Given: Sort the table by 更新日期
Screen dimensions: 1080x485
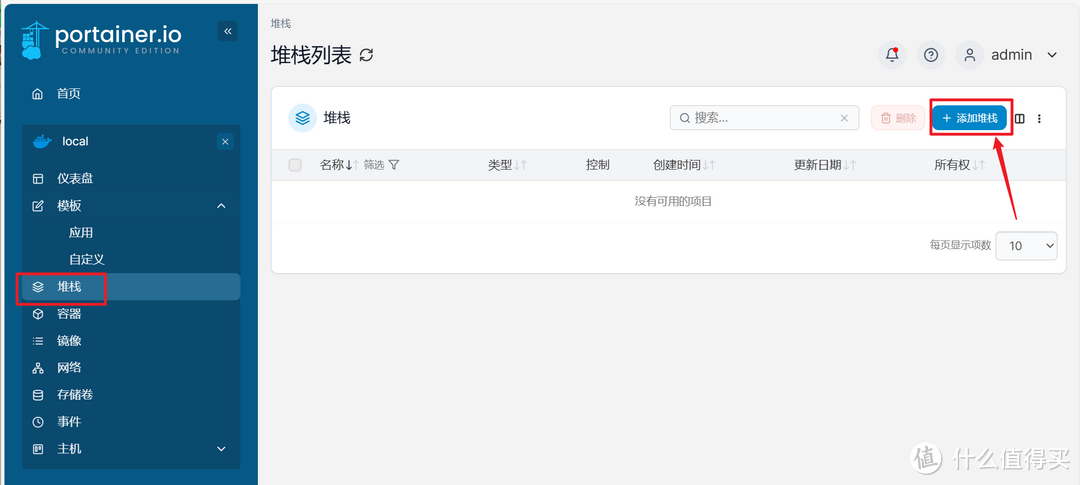Looking at the screenshot, I should pyautogui.click(x=825, y=165).
